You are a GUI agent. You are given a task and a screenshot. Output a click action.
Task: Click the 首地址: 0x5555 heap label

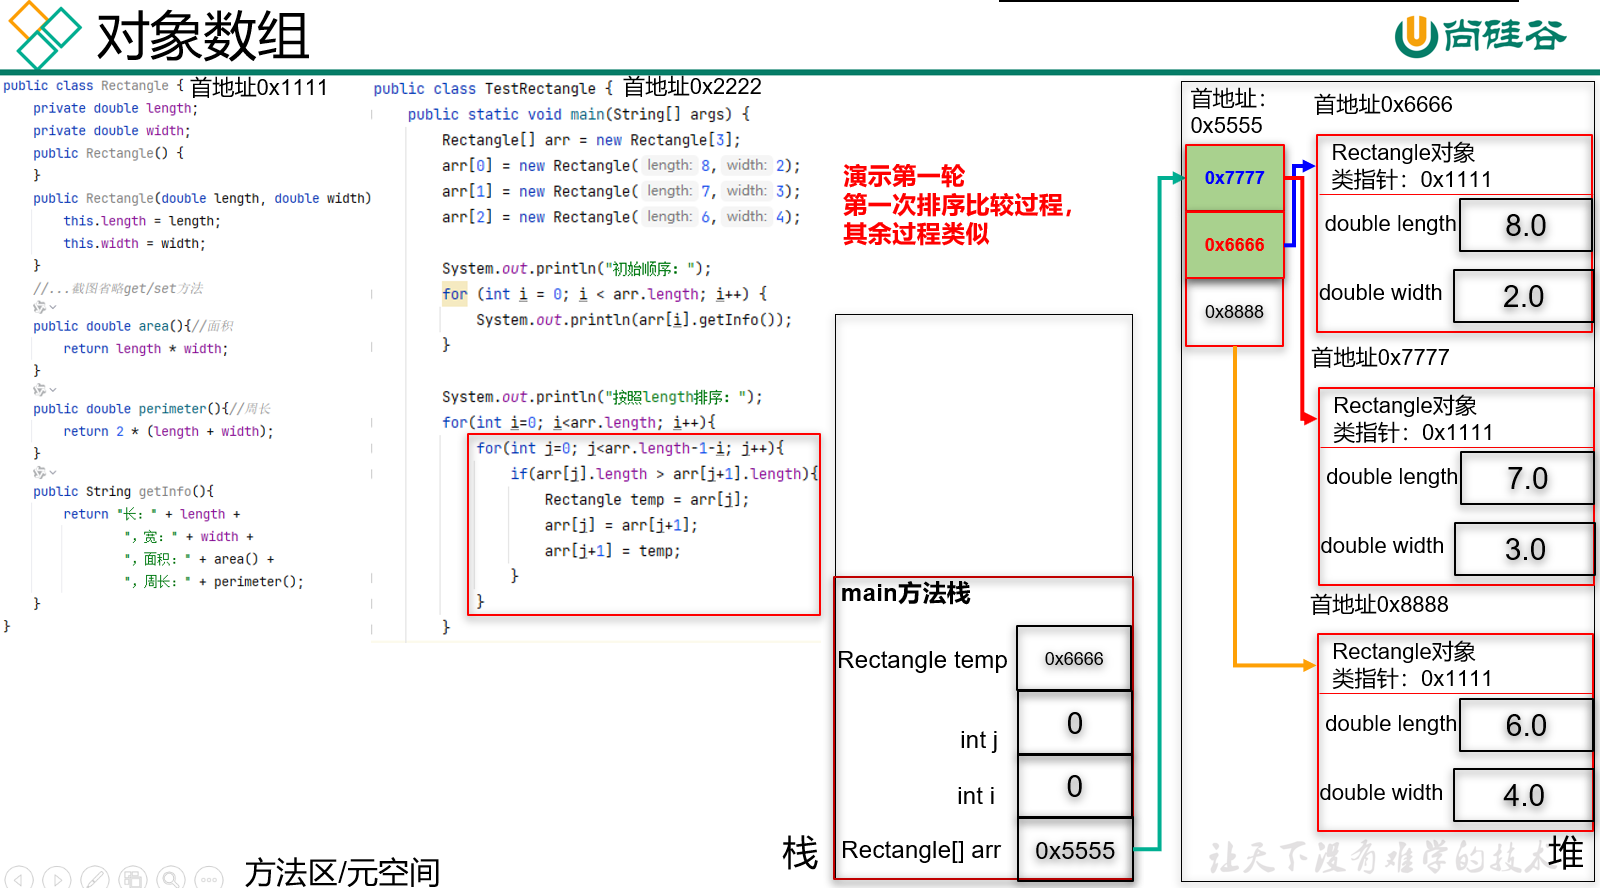pos(1228,112)
